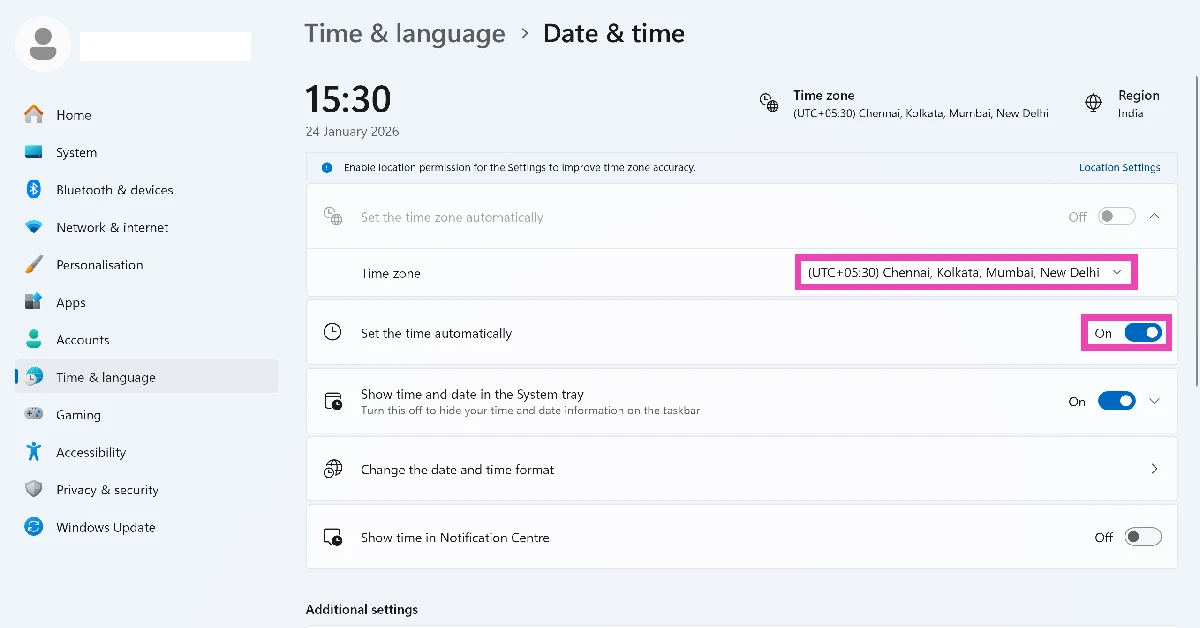The height and width of the screenshot is (628, 1200).
Task: Open Network & internet via its icon
Action: pos(35,227)
